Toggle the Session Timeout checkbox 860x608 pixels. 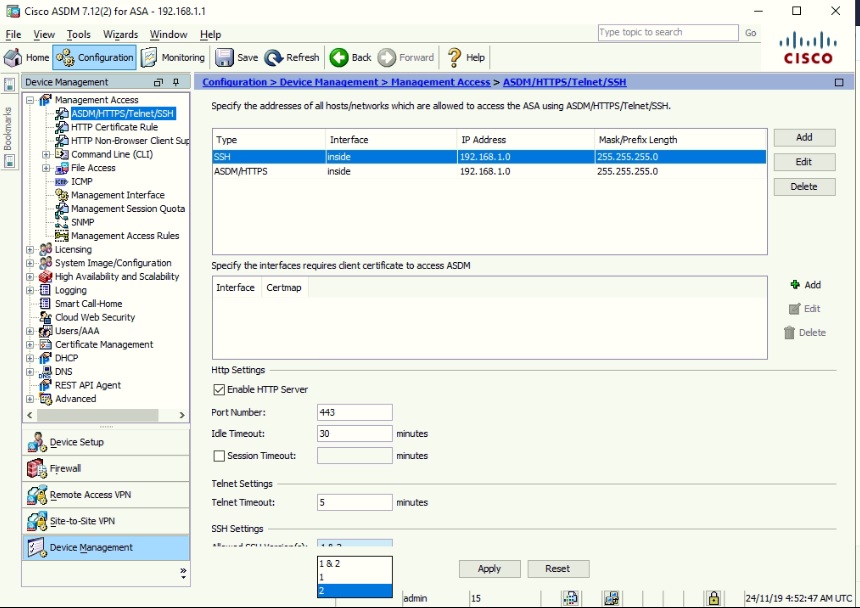click(x=219, y=456)
